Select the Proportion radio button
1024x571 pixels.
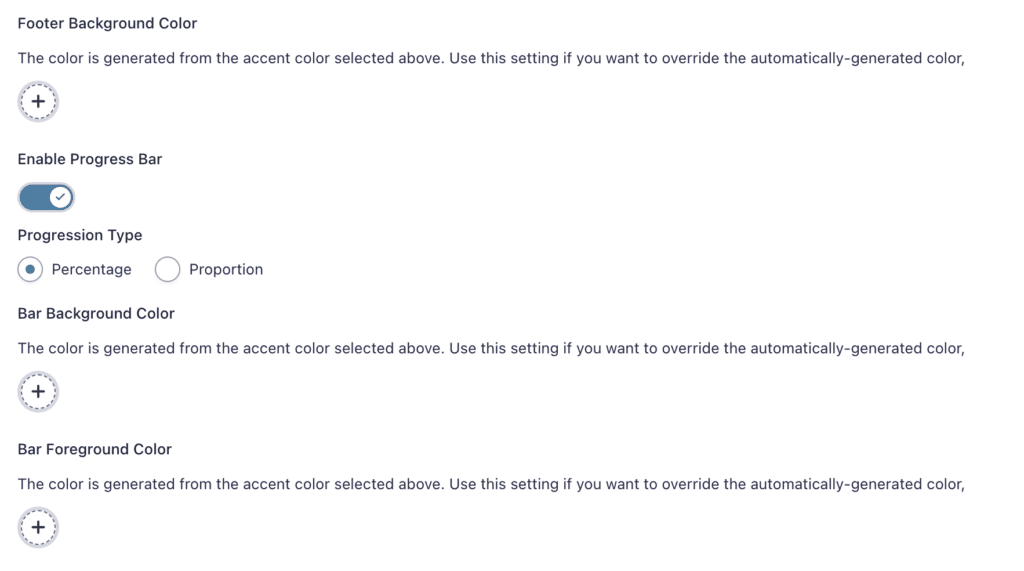[167, 269]
